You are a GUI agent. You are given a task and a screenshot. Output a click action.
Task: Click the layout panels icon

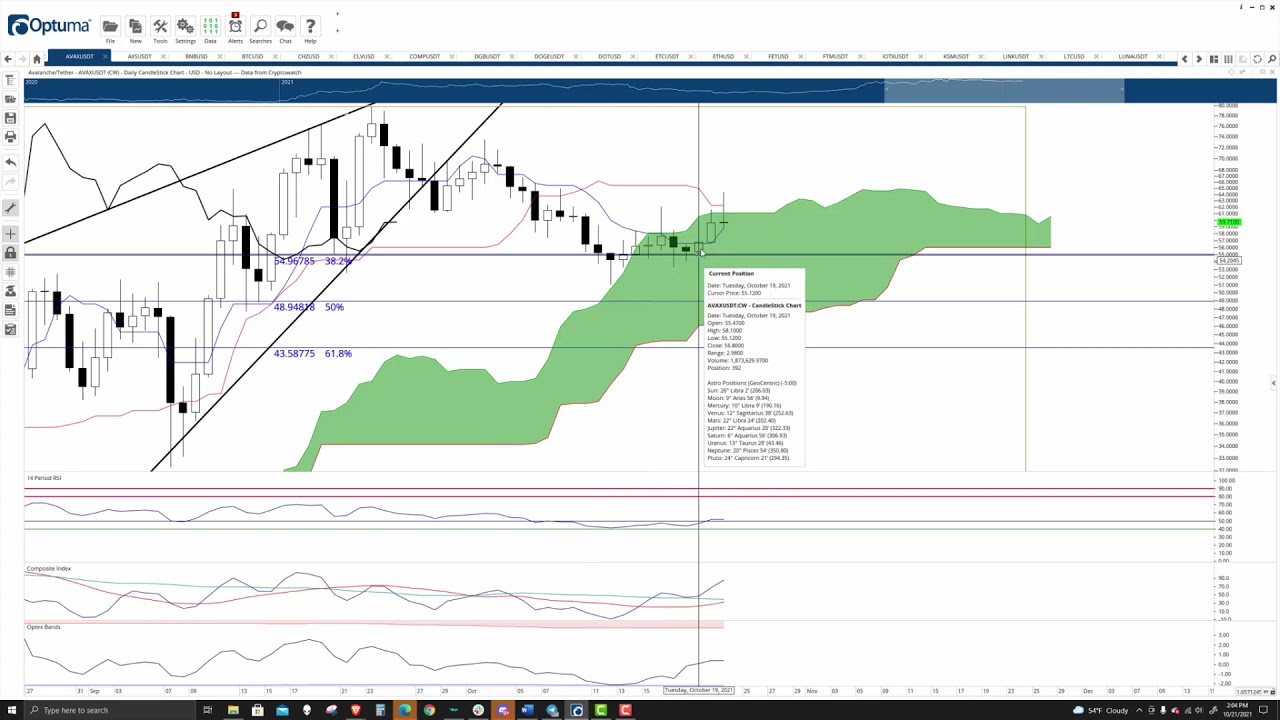point(1214,59)
